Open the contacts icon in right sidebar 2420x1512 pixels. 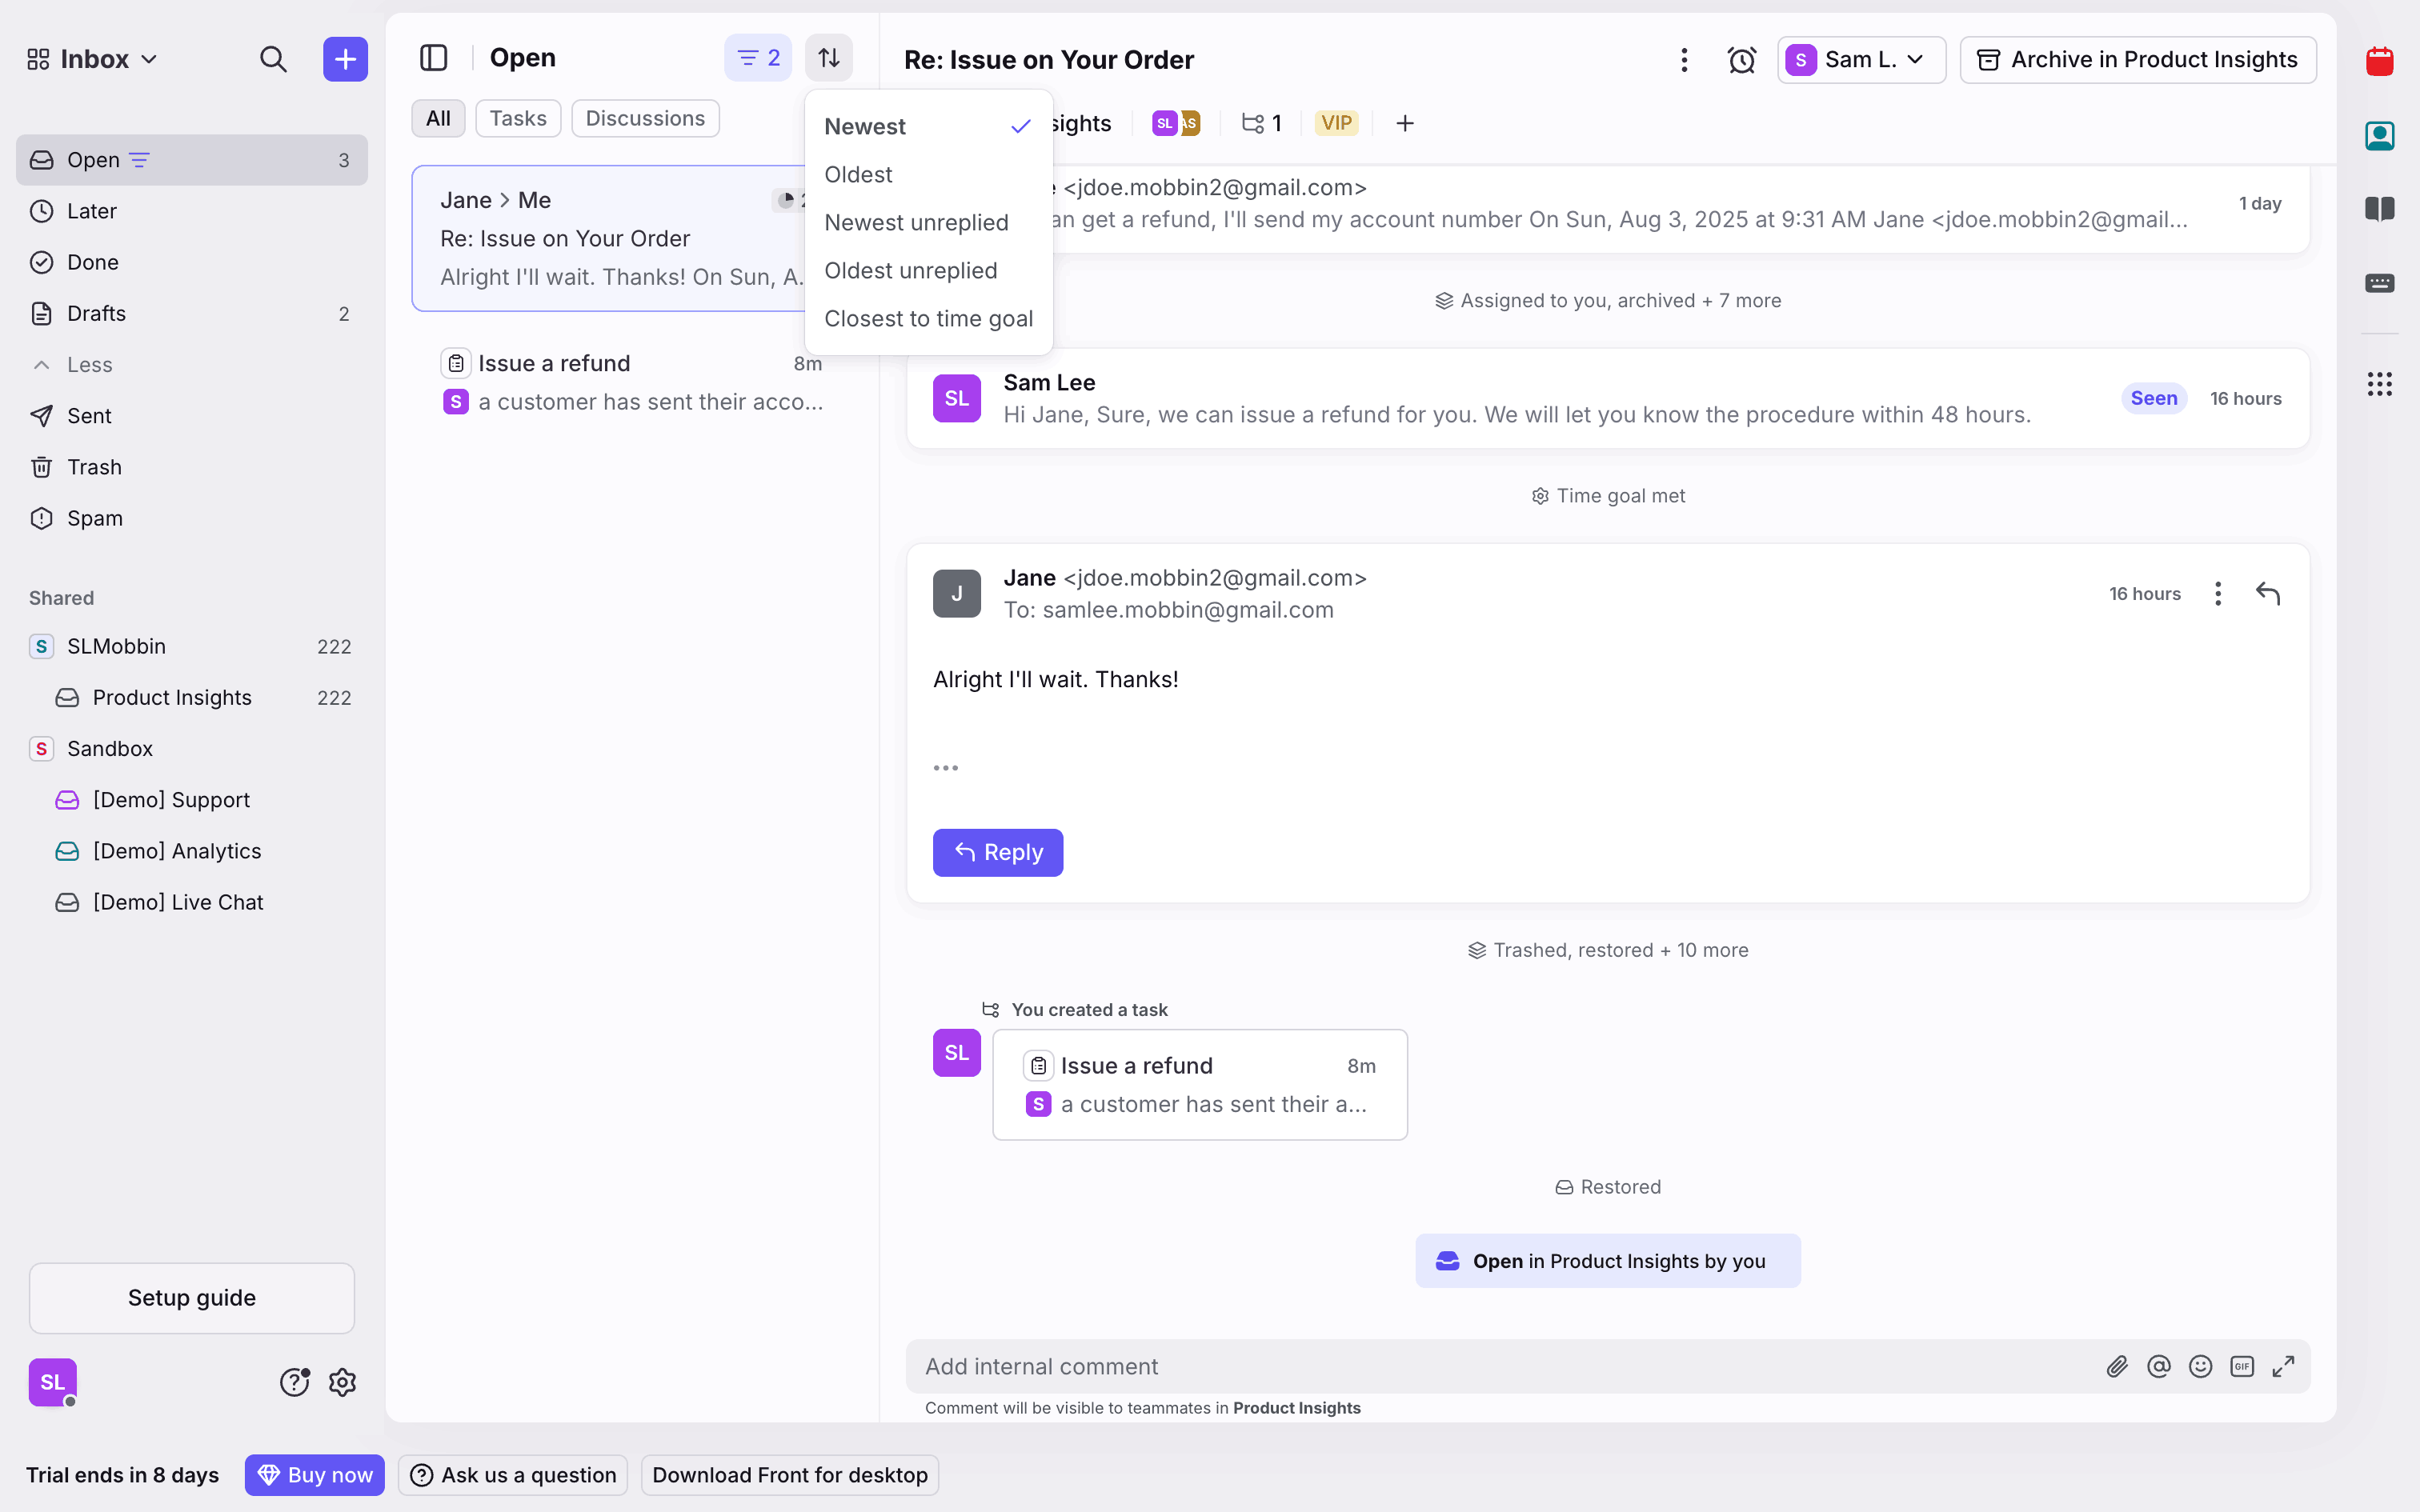[x=2379, y=136]
